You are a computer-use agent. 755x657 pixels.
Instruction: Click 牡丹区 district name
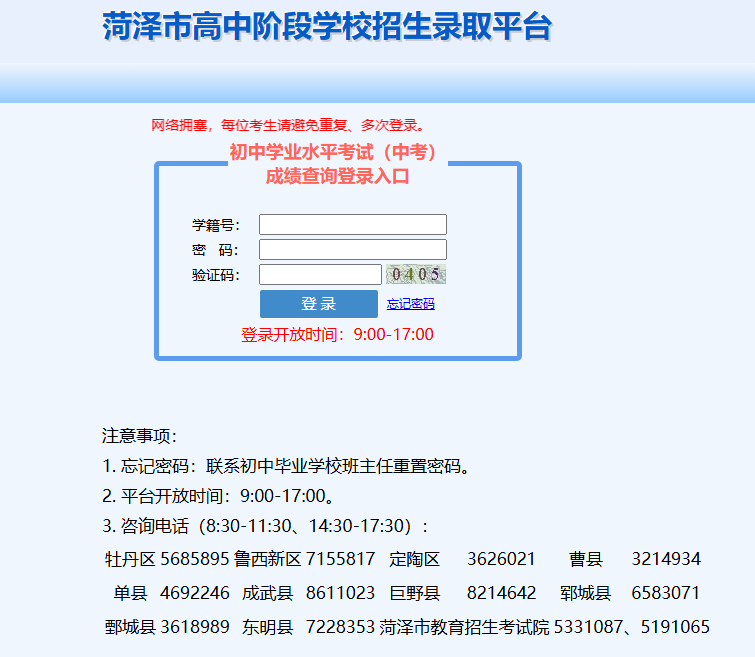[x=130, y=559]
